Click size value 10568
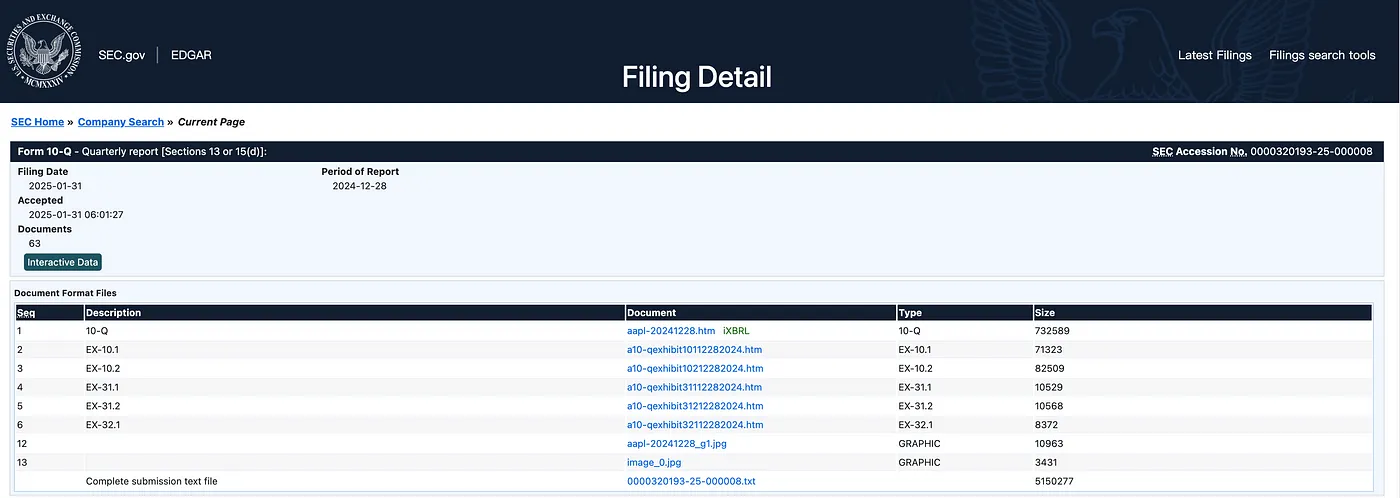 pos(1051,406)
